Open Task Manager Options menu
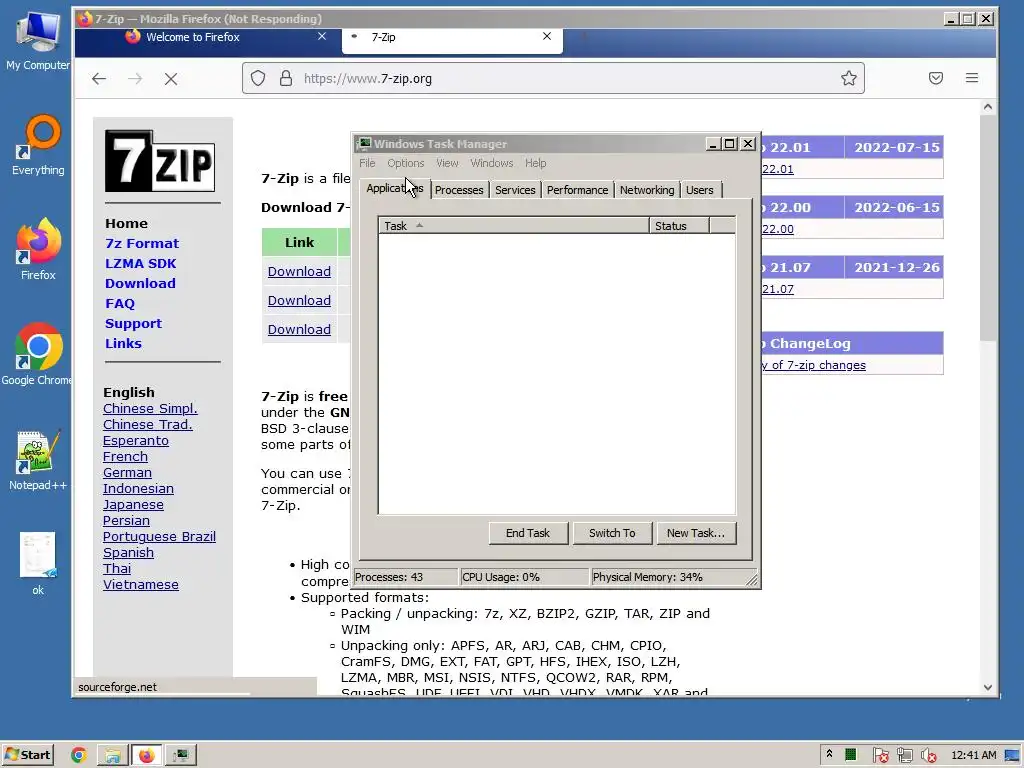1024x768 pixels. pos(406,163)
